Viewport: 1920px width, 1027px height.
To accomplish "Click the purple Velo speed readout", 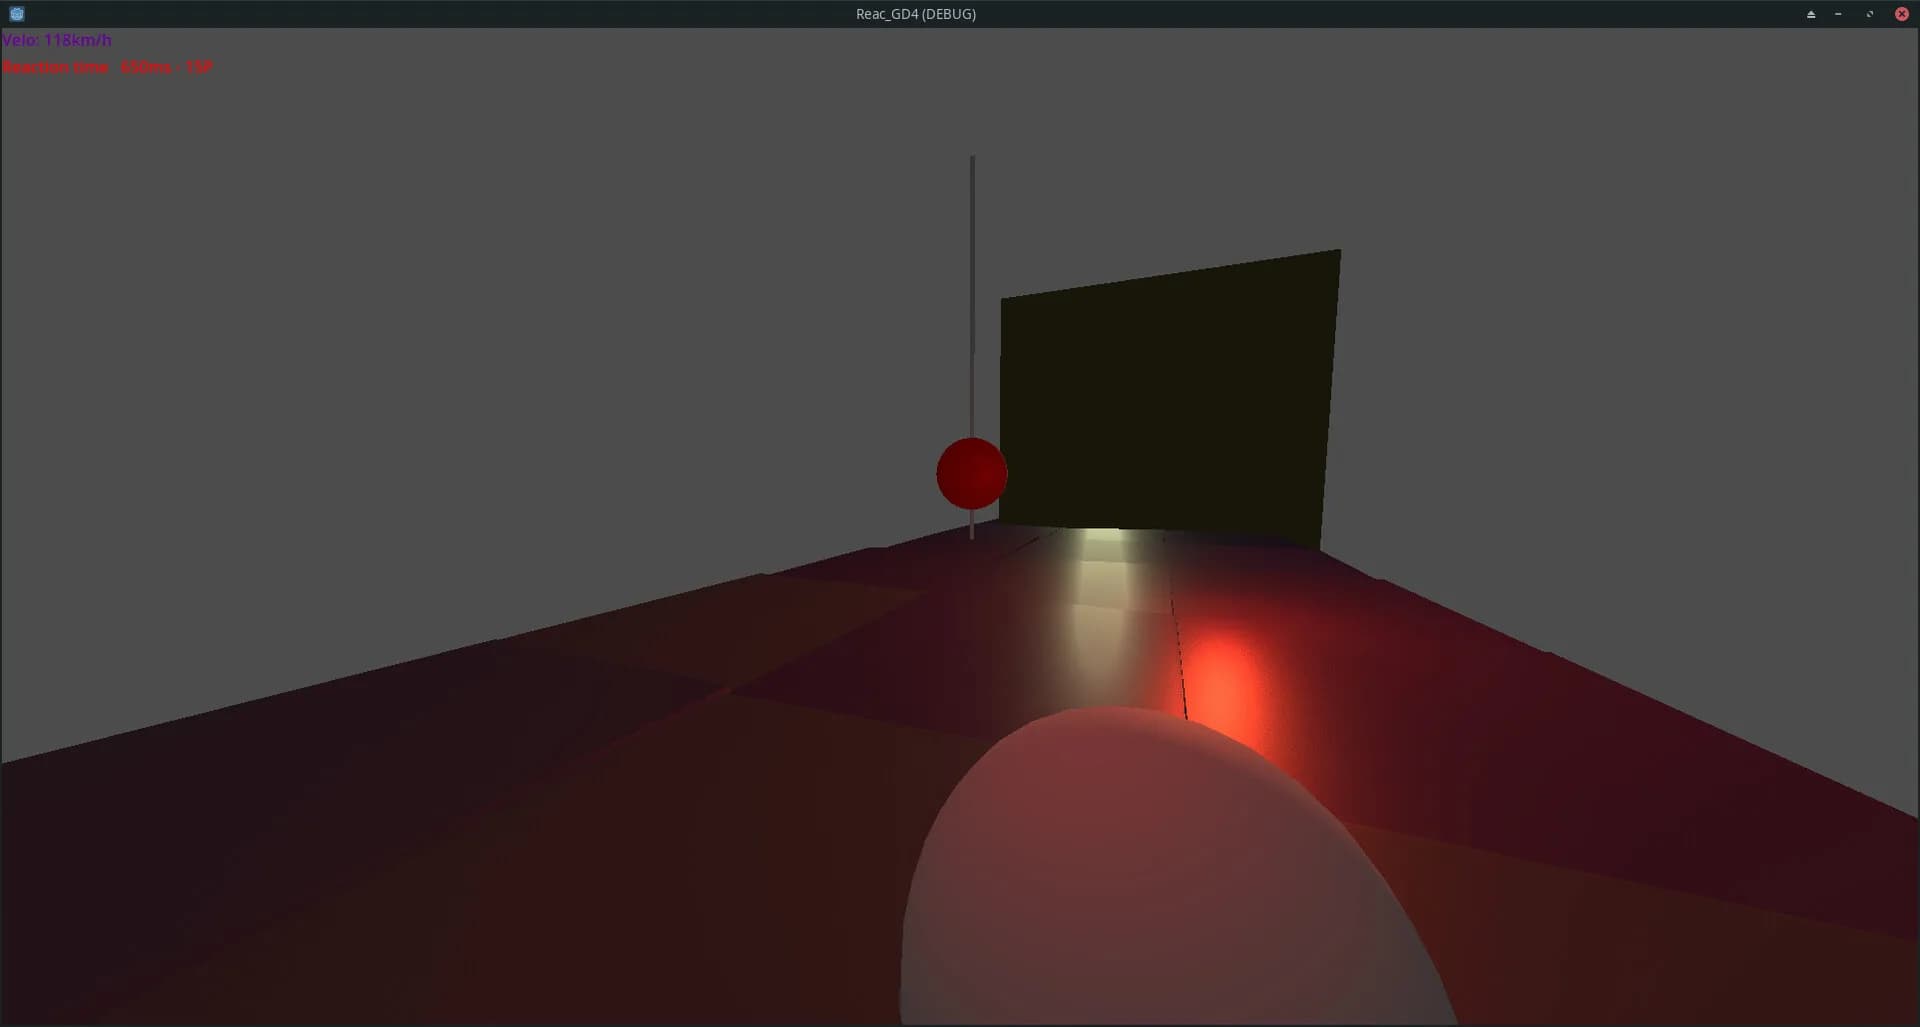I will coord(57,40).
